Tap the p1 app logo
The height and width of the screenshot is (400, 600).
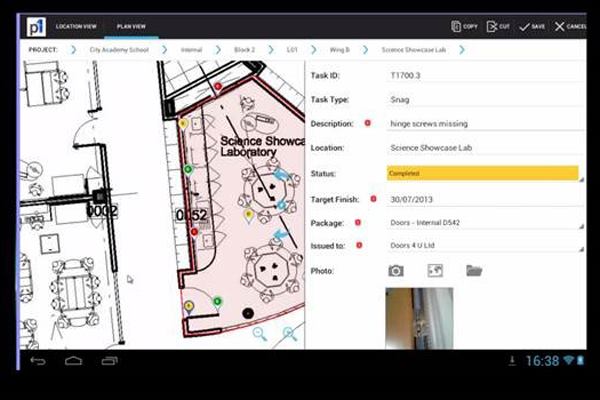pos(36,27)
